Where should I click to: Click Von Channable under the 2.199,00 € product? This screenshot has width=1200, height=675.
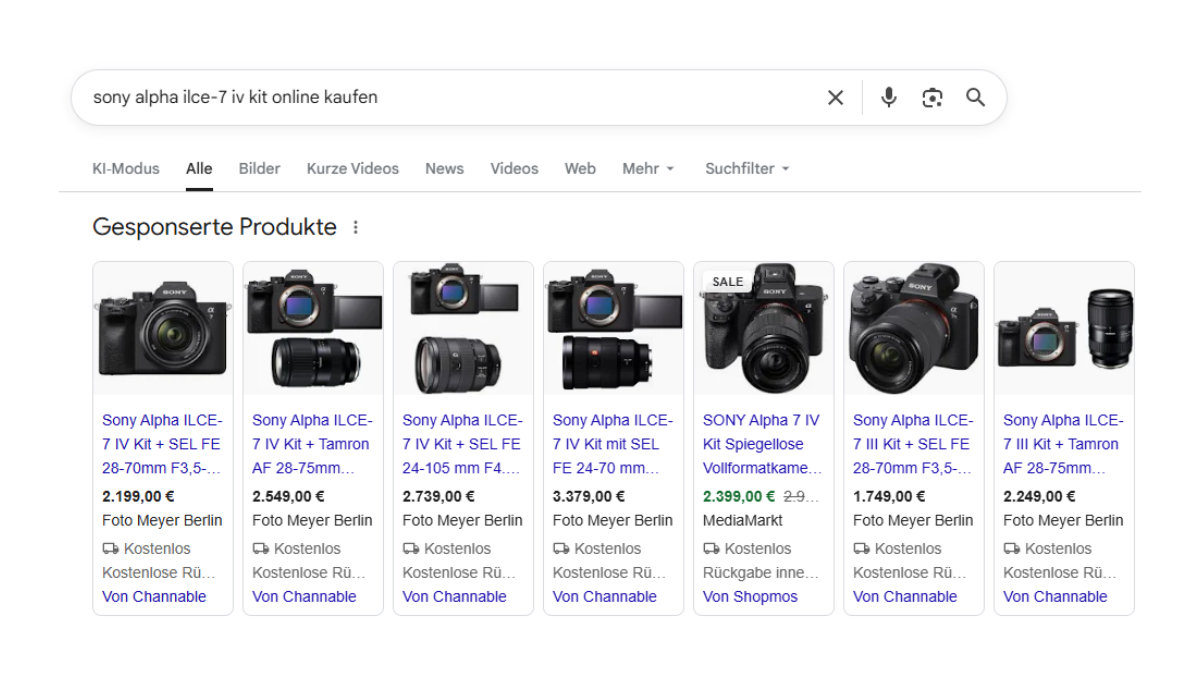pyautogui.click(x=154, y=596)
